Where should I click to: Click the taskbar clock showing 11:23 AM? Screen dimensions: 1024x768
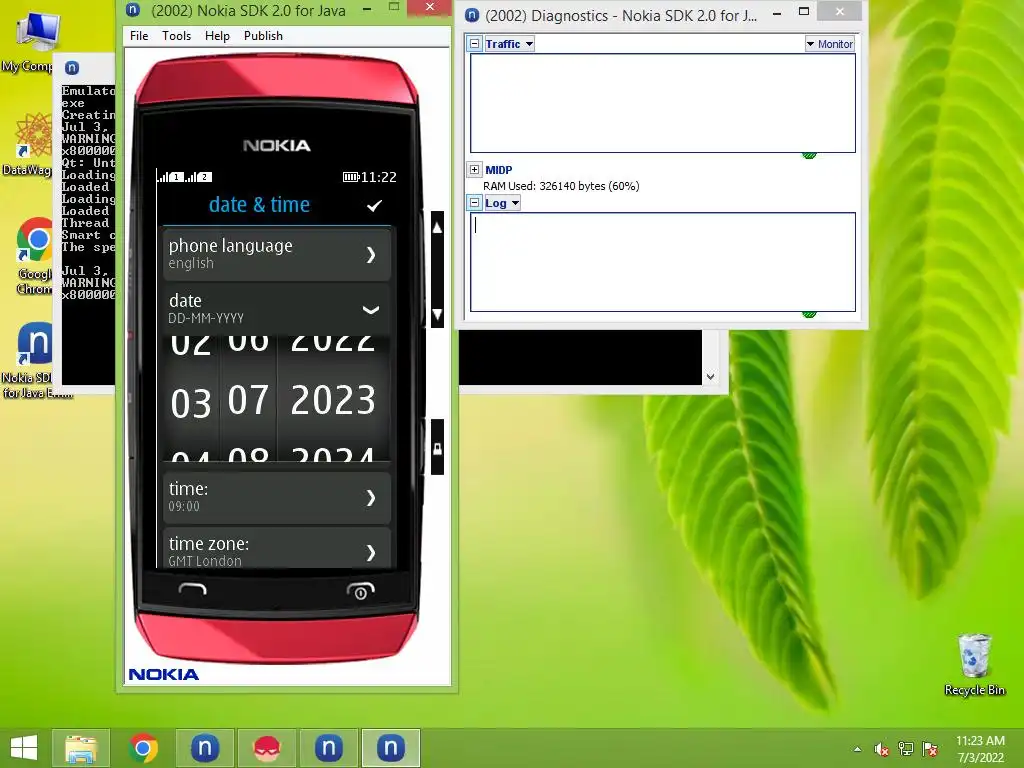pos(980,749)
